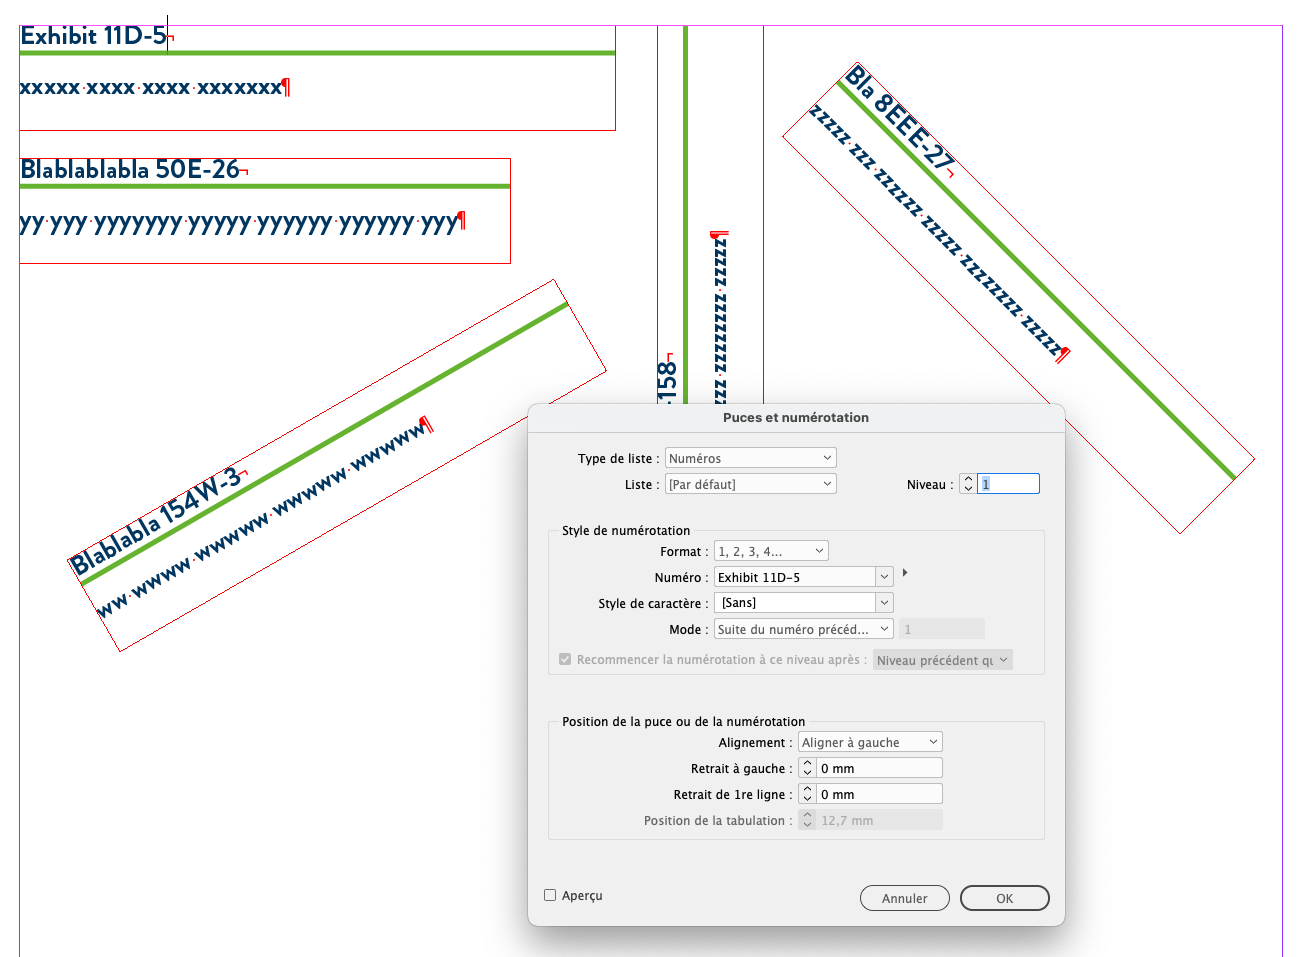Enable the Aperçu checkbox

pyautogui.click(x=548, y=895)
